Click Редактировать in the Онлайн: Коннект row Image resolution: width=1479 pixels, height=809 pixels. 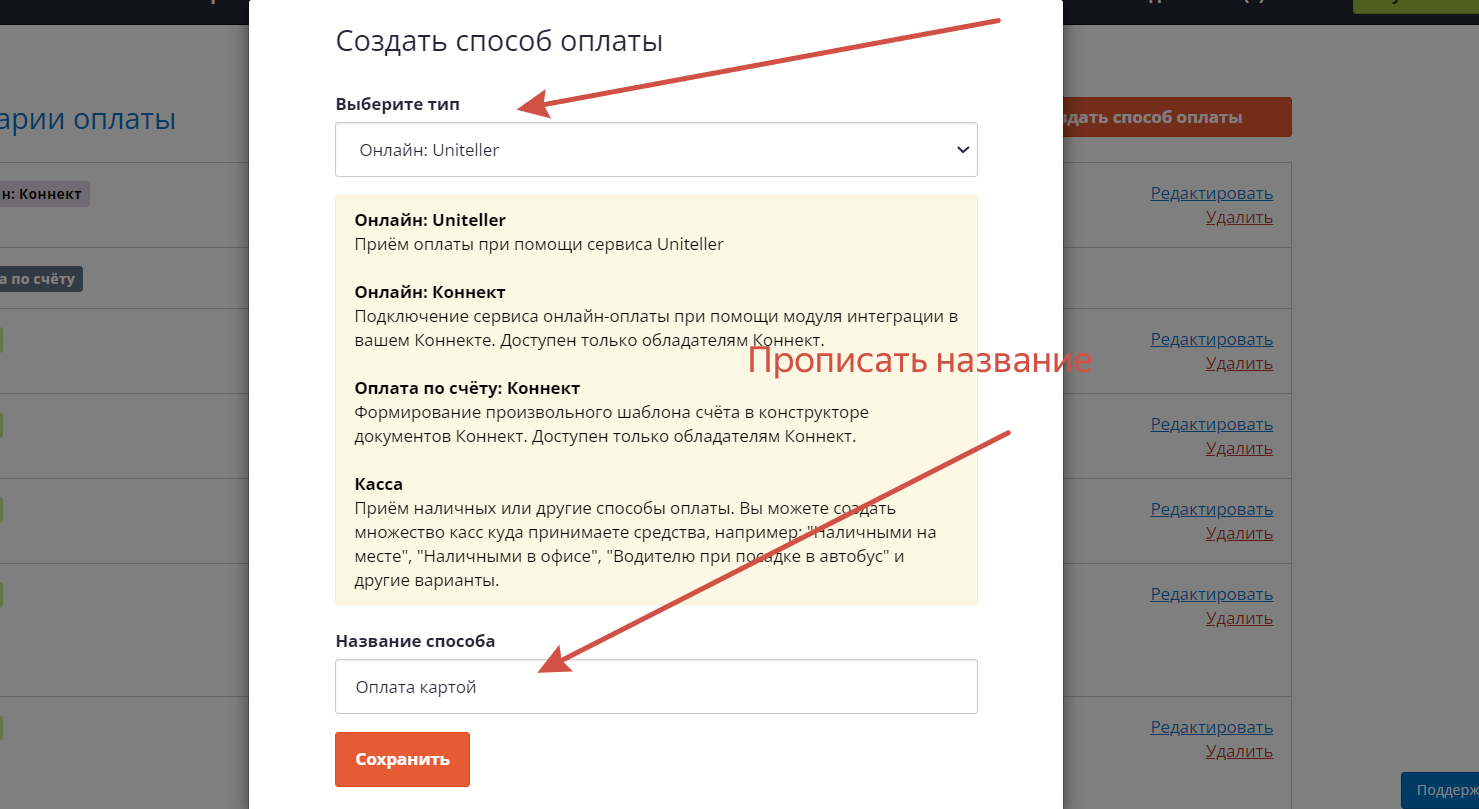point(1211,193)
